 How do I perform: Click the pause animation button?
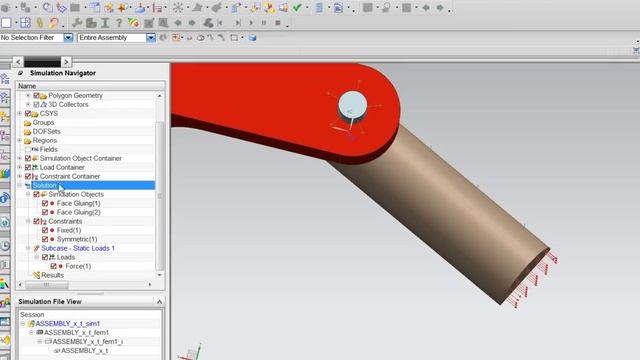click(x=264, y=23)
